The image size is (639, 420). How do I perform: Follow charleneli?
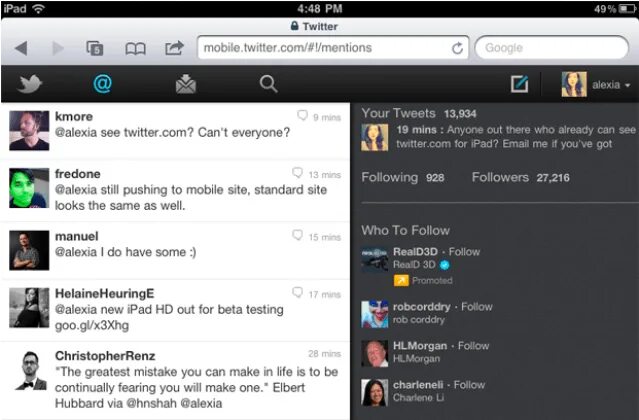[469, 385]
